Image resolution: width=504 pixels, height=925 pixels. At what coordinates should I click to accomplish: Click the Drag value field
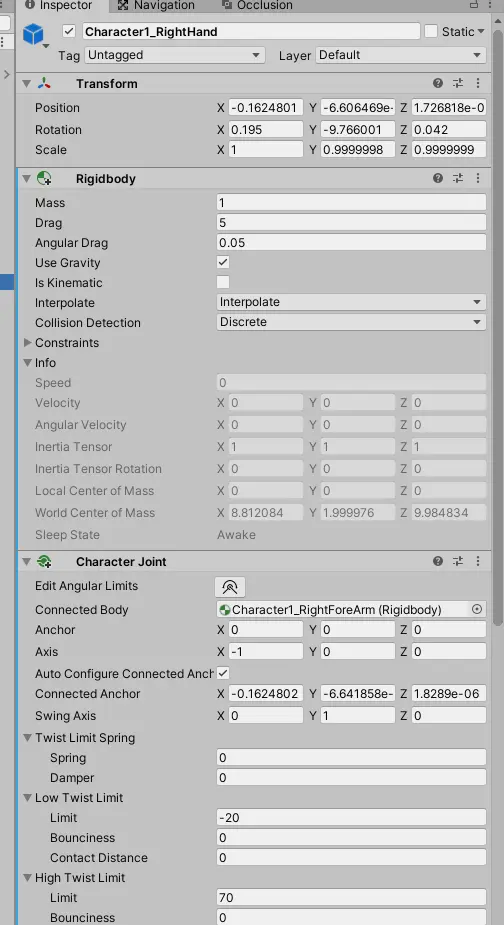click(351, 222)
